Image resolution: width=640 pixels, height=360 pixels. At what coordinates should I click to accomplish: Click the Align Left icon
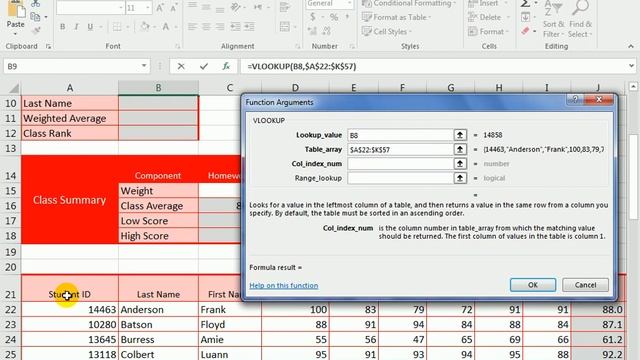coord(193,27)
